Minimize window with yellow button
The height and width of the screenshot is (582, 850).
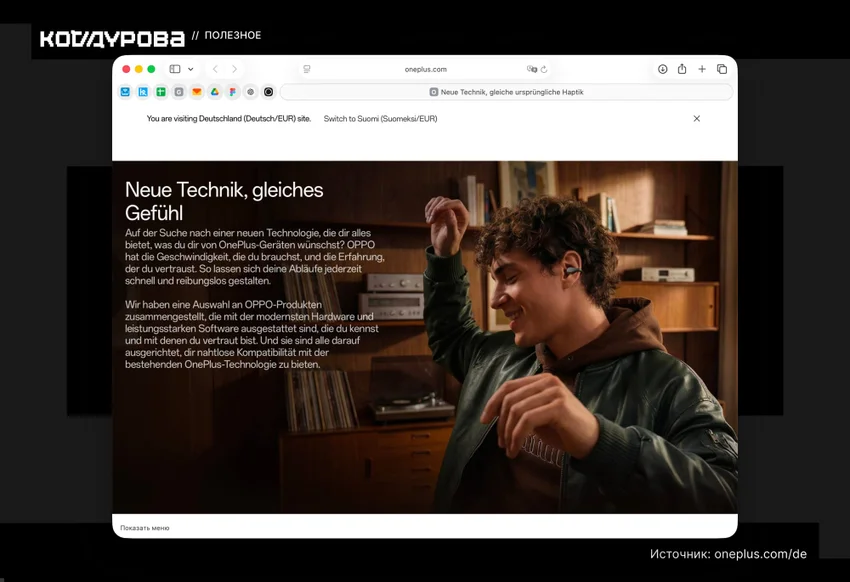[x=139, y=69]
